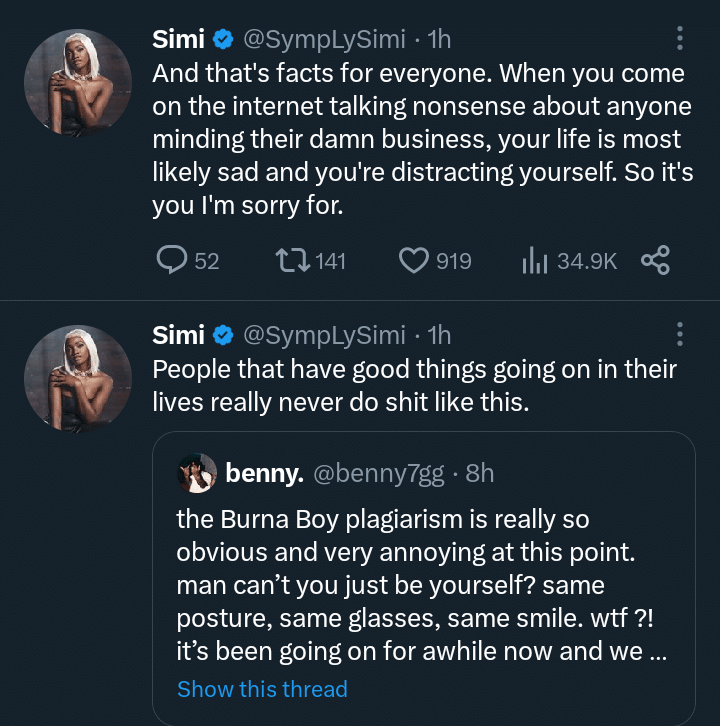Open benny. display name in quoted tweet
The height and width of the screenshot is (726, 720).
point(264,473)
